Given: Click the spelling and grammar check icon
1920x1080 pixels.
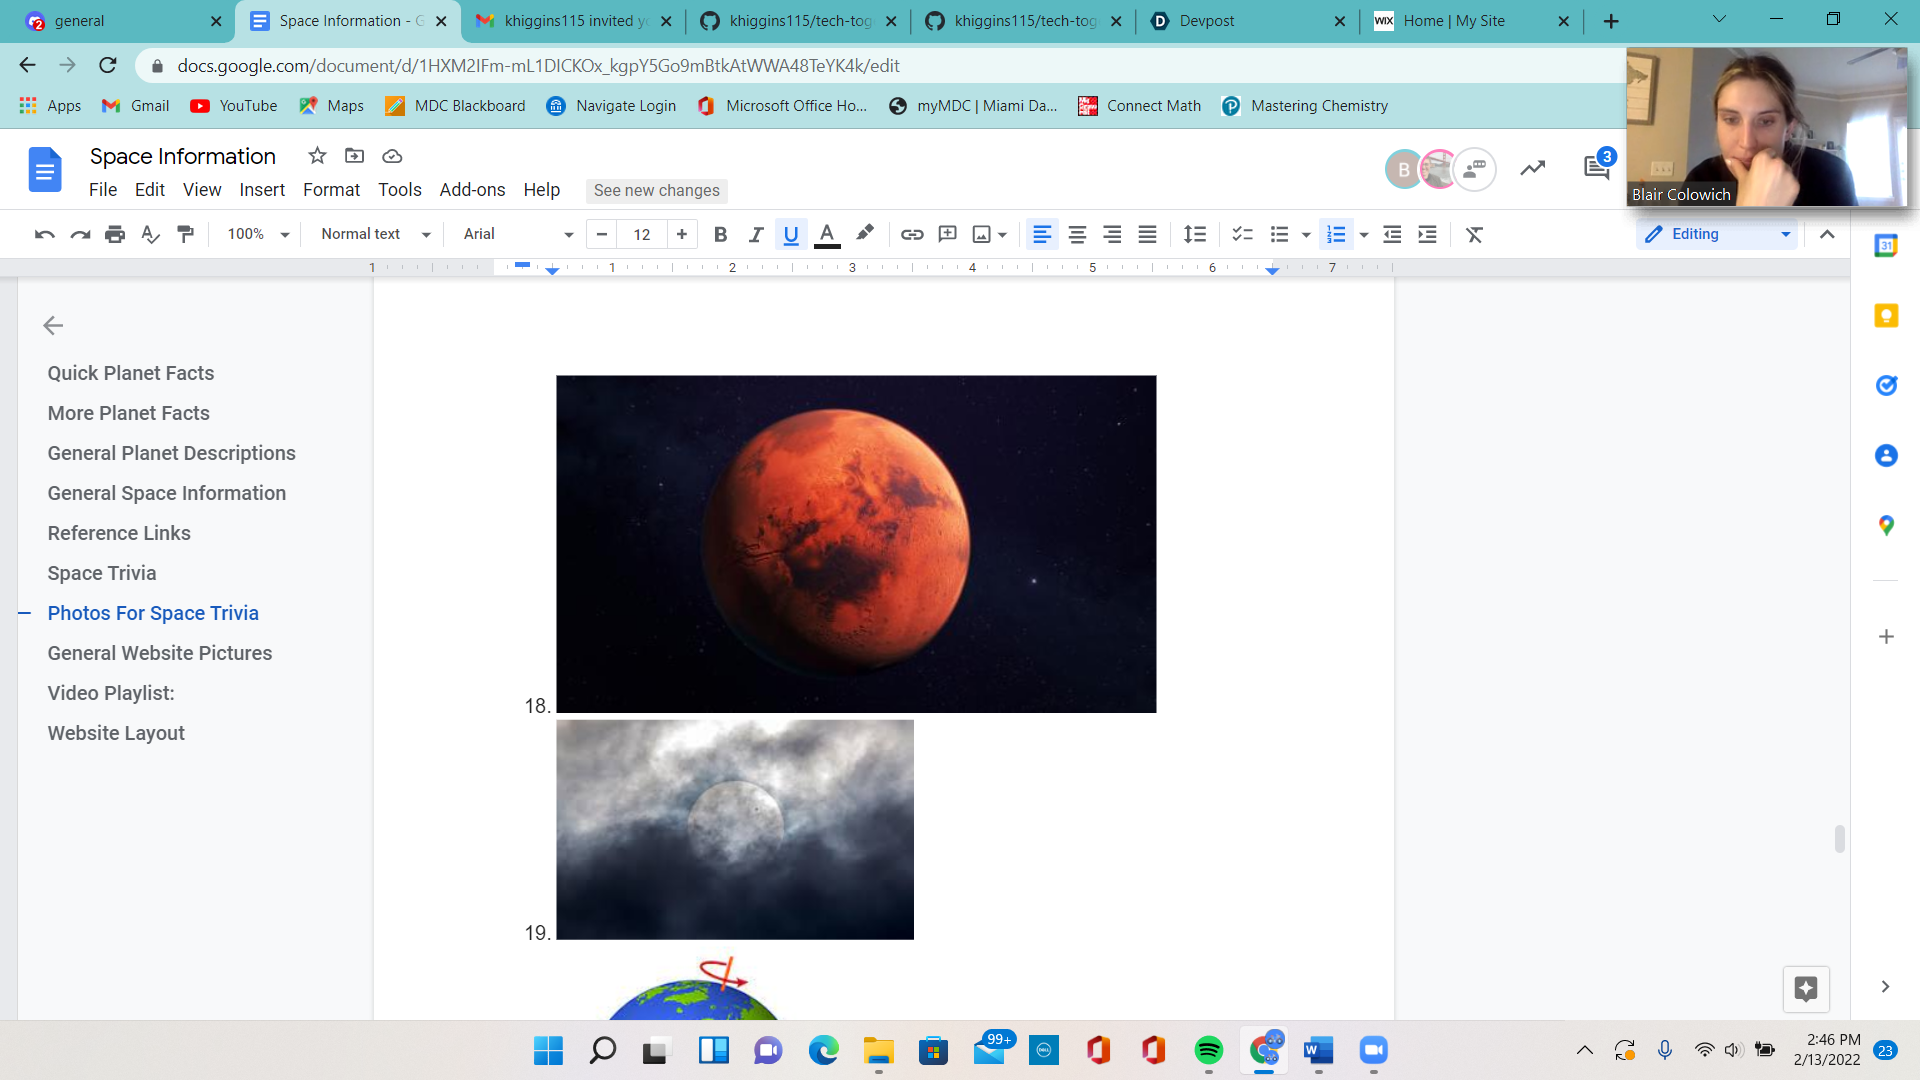Looking at the screenshot, I should pos(150,234).
